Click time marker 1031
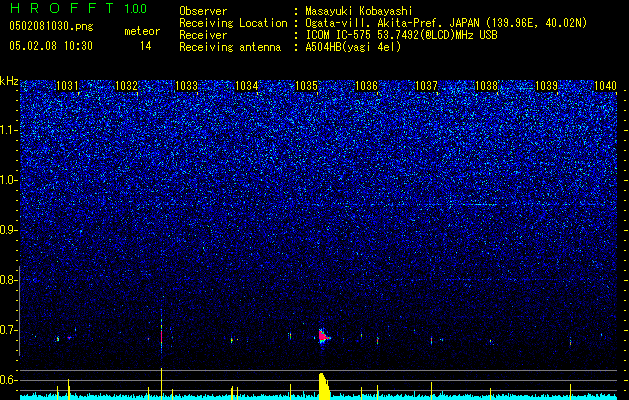 pyautogui.click(x=67, y=86)
